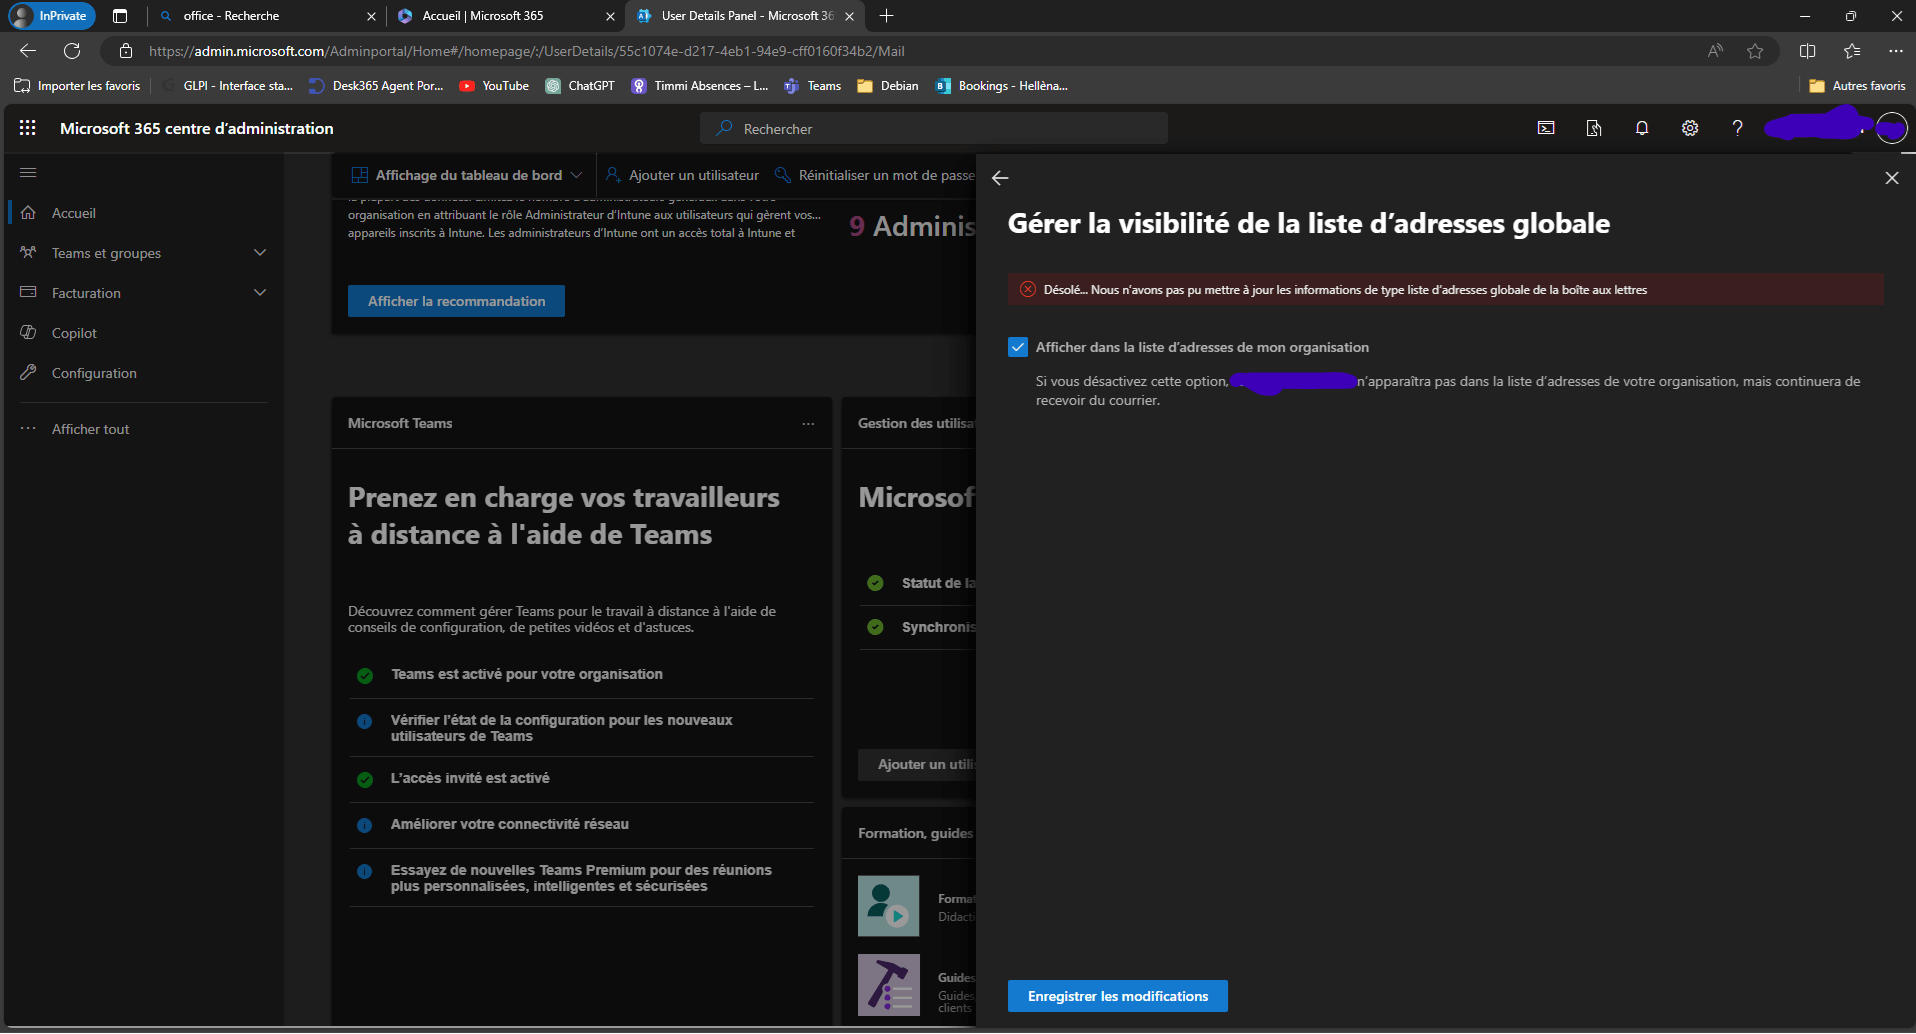Image resolution: width=1916 pixels, height=1034 pixels.
Task: Open new browser tab
Action: (x=886, y=16)
